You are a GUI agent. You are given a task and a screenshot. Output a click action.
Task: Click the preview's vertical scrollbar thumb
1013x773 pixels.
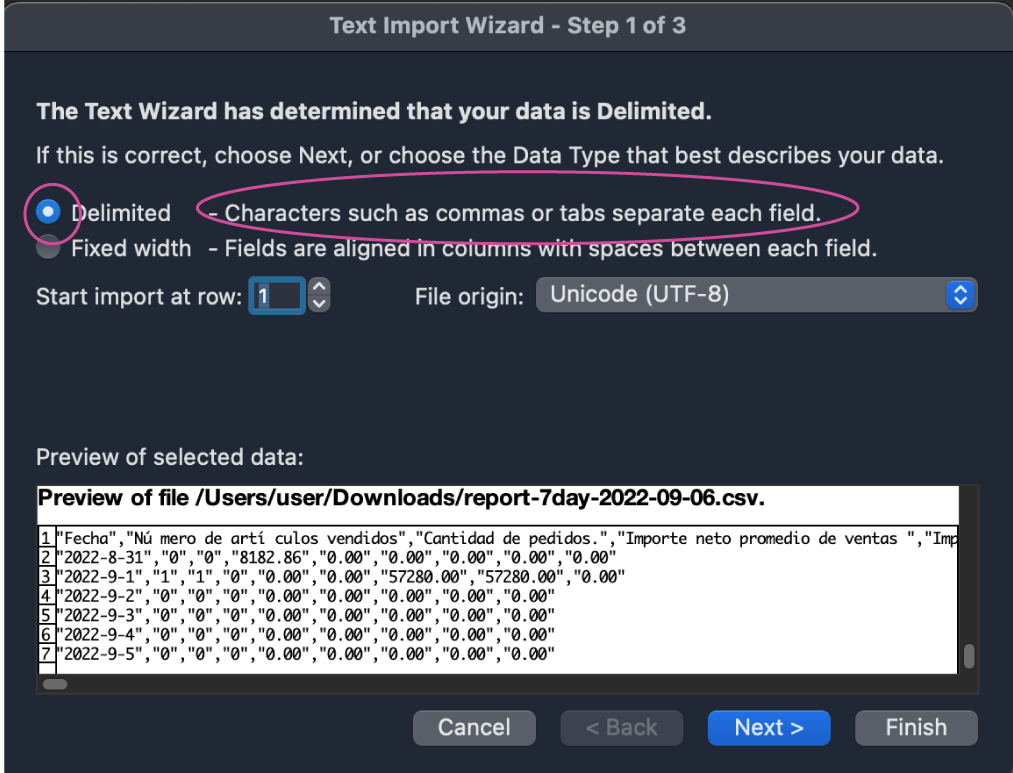coord(968,656)
